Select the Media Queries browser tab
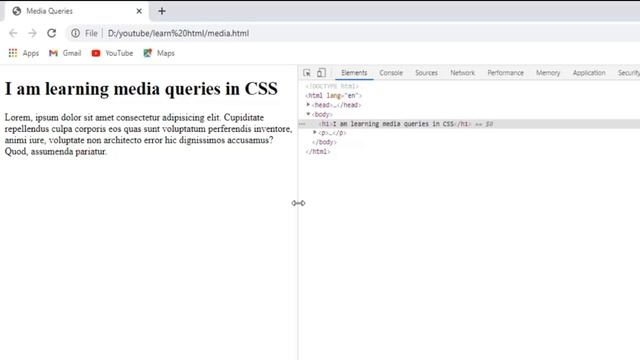640x360 pixels. [x=76, y=11]
